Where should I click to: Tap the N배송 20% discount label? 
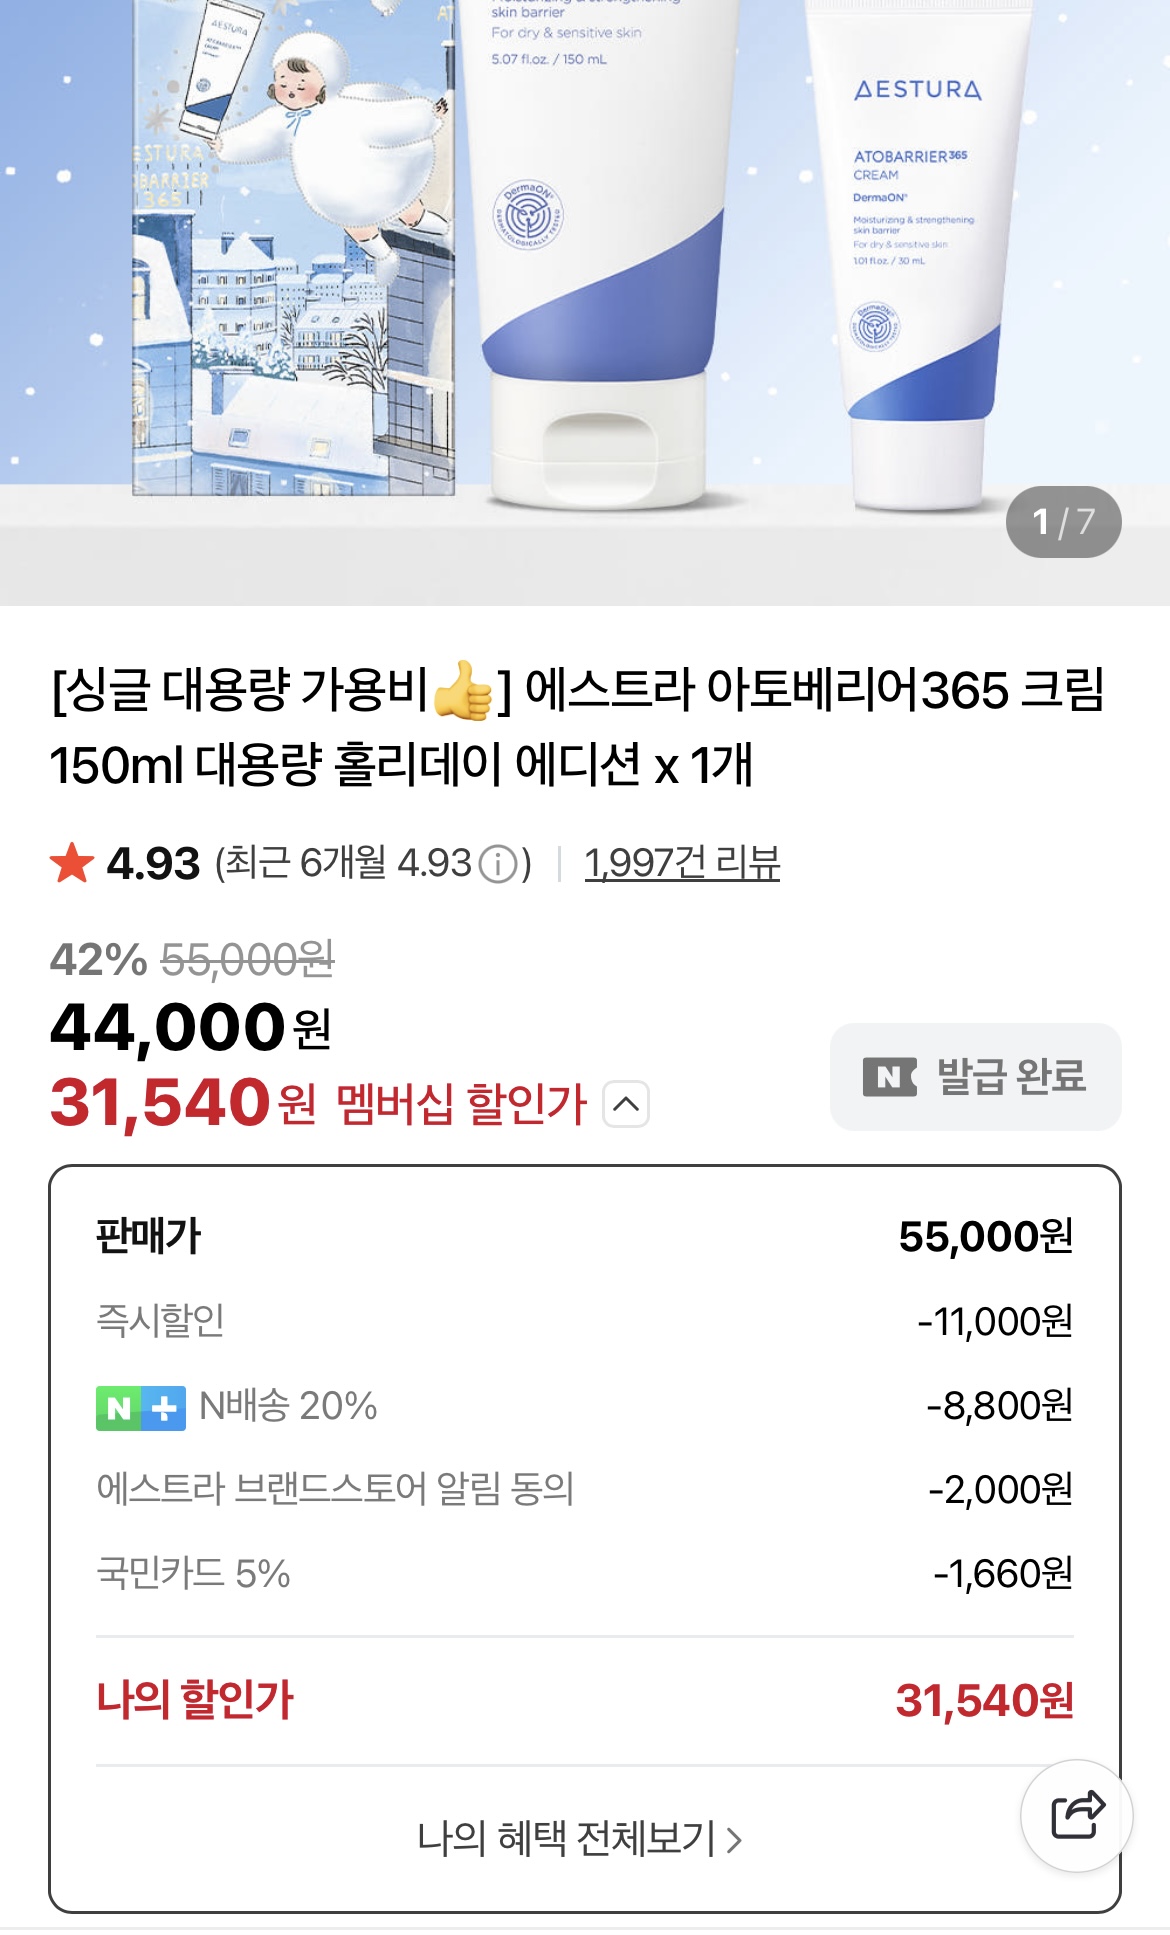(x=288, y=1407)
